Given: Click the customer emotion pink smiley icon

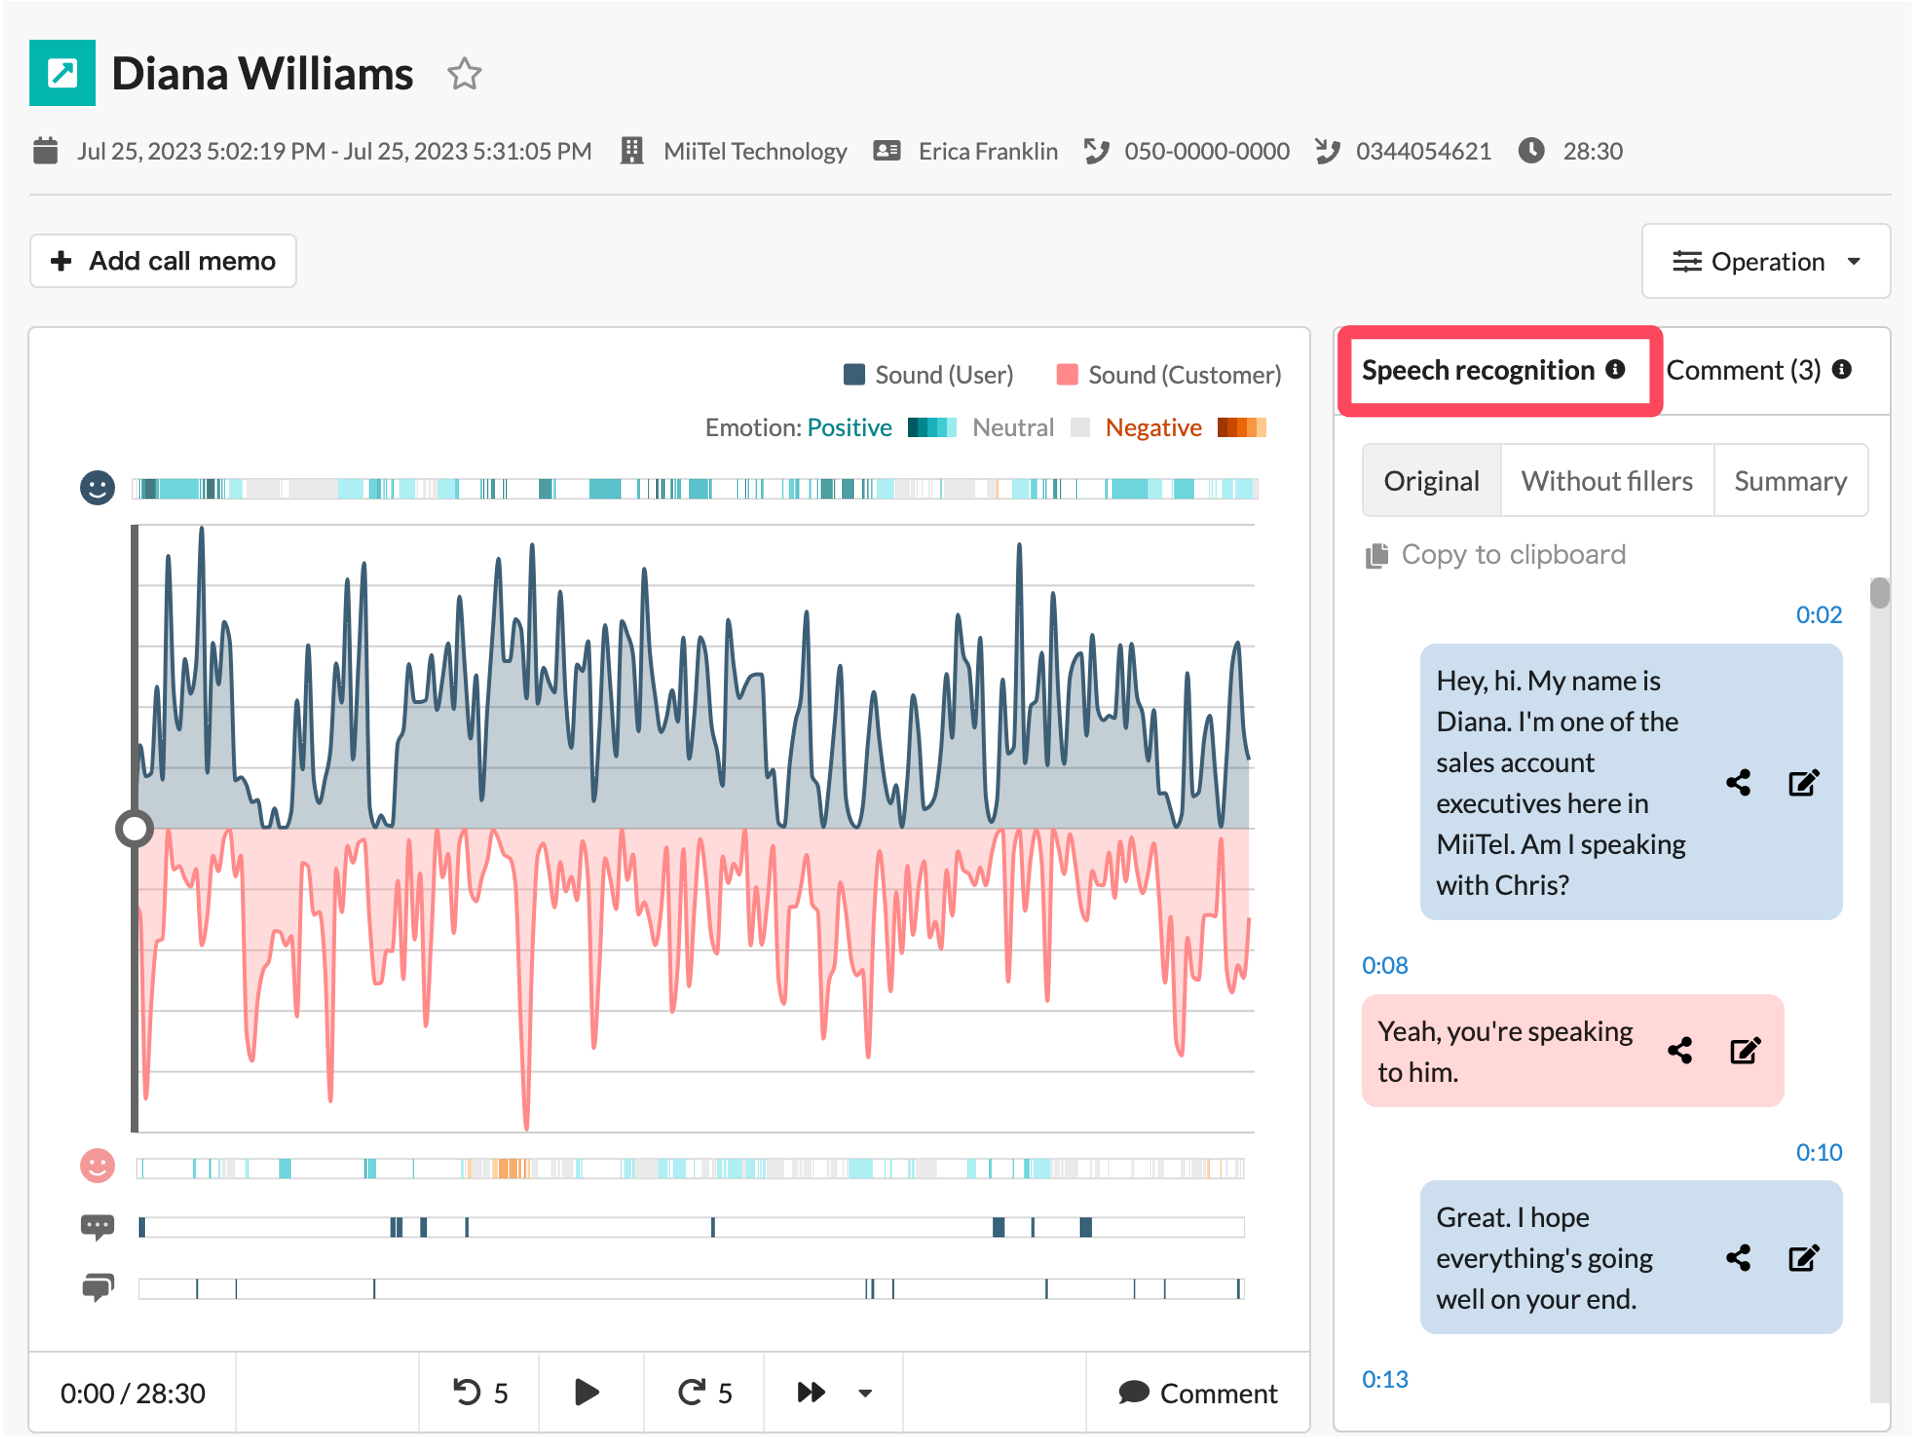Looking at the screenshot, I should pyautogui.click(x=97, y=1166).
